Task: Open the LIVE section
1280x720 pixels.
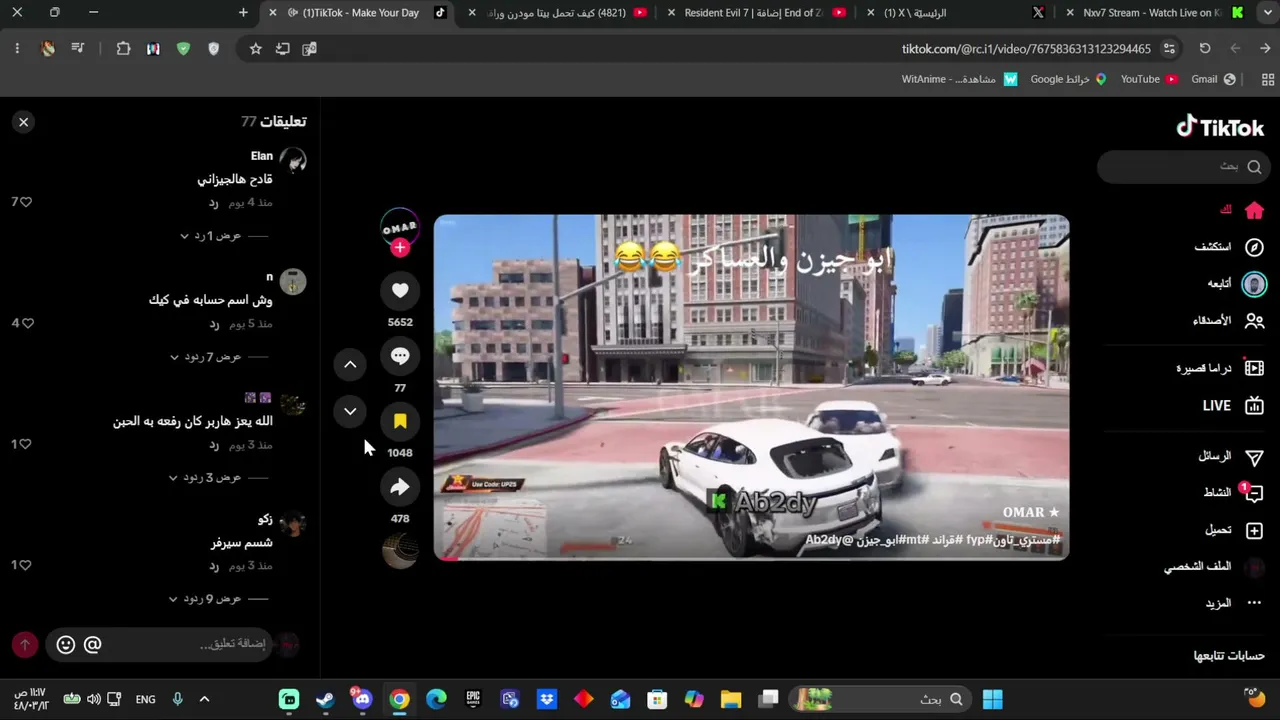Action: pos(1233,406)
